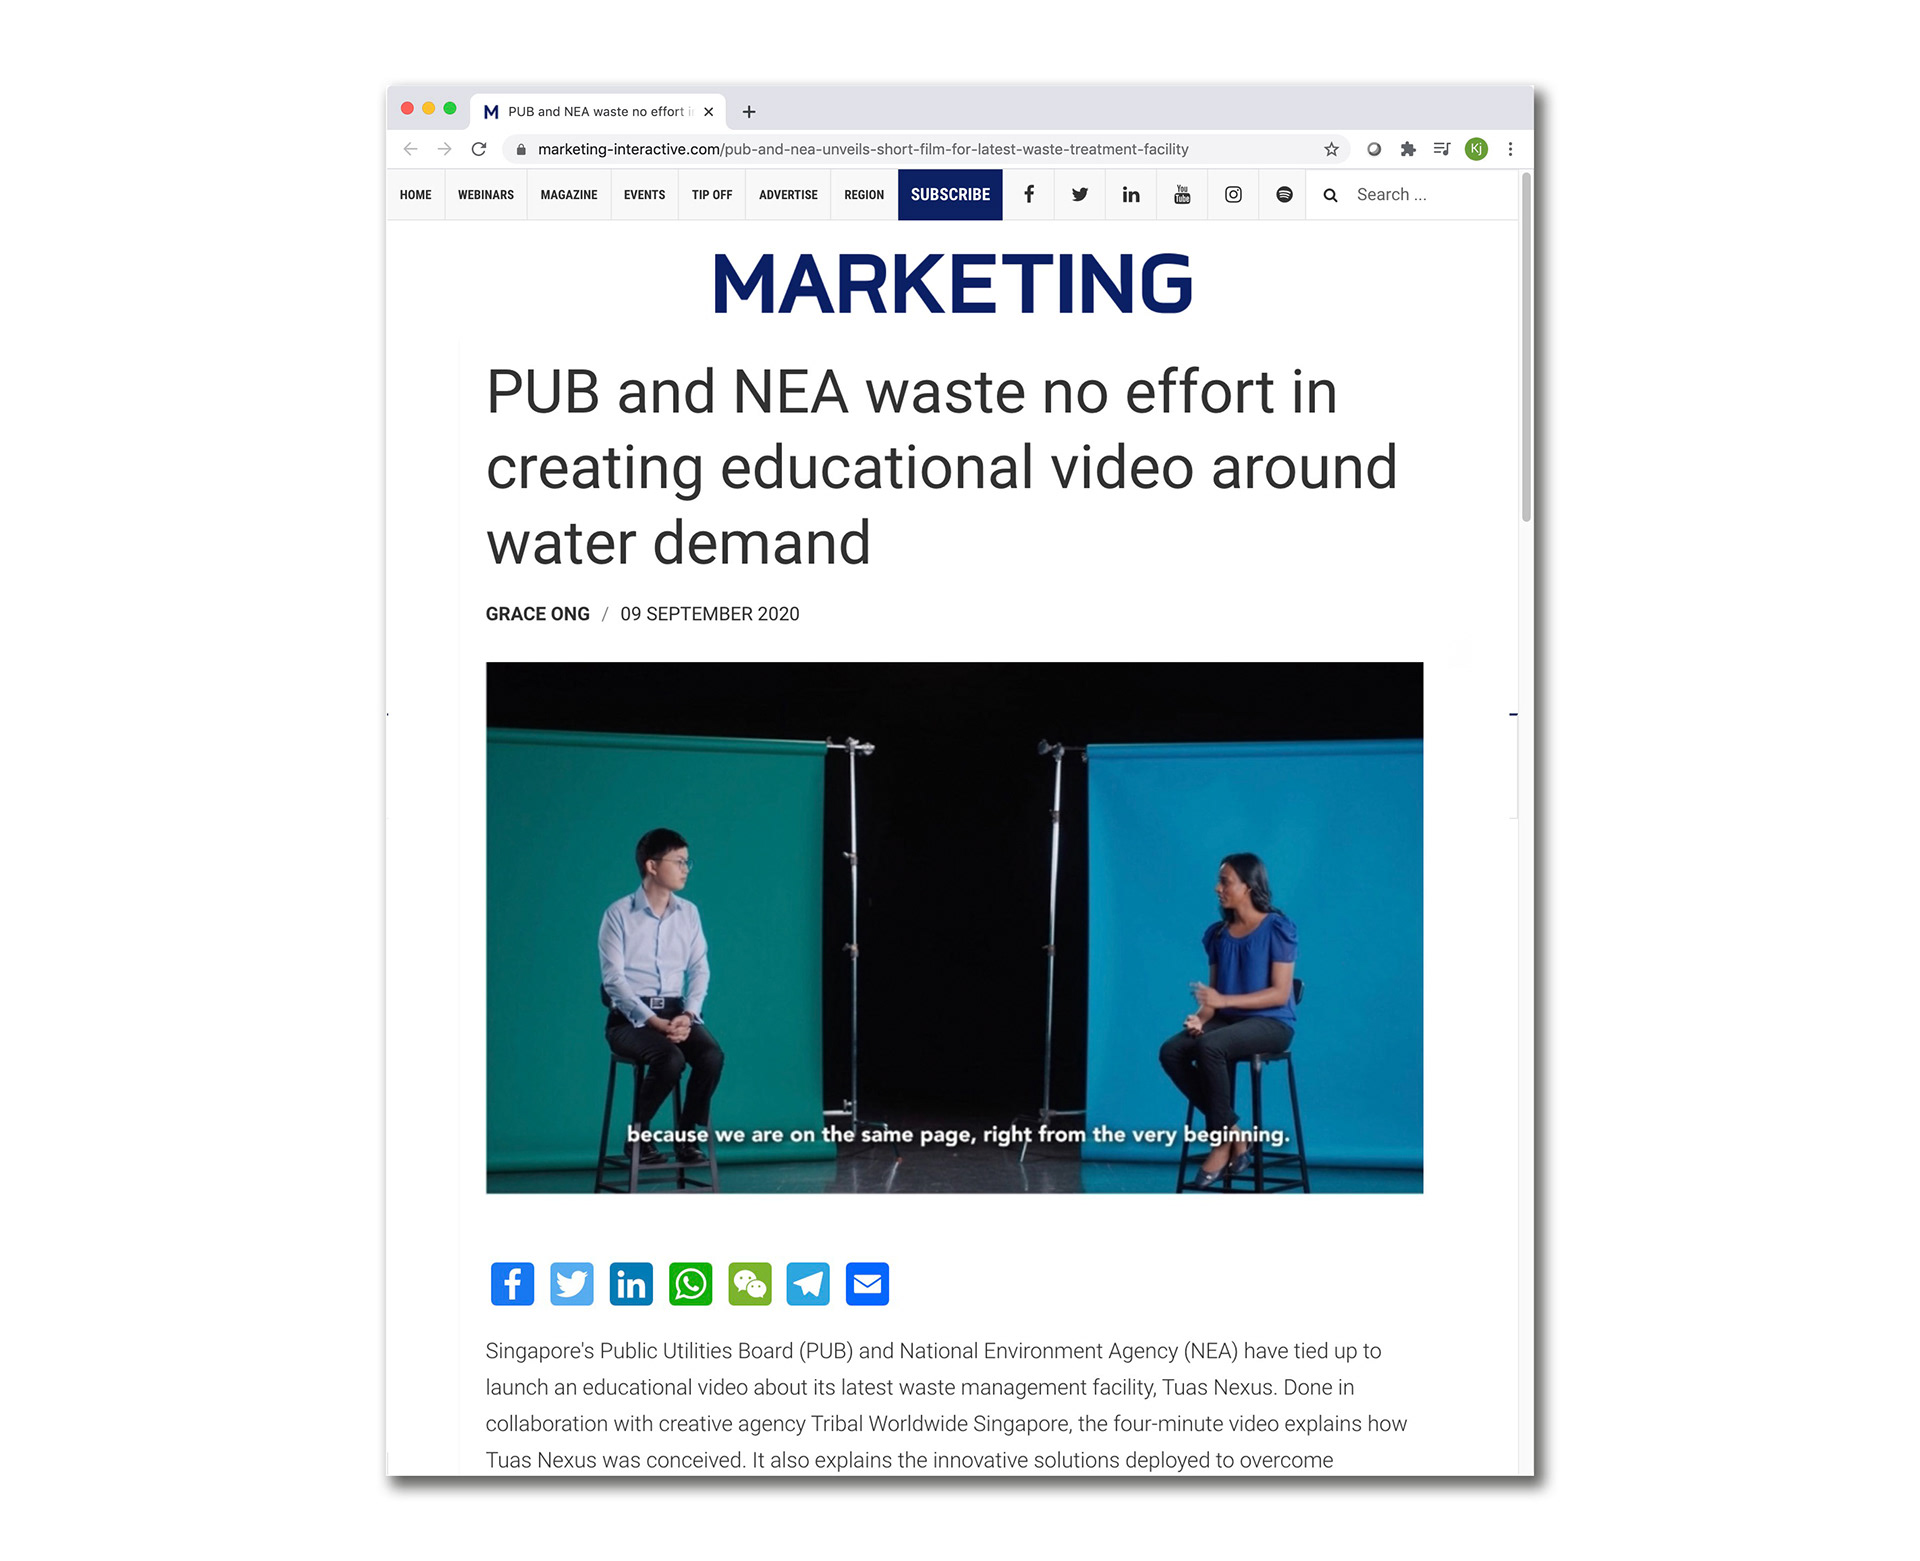This screenshot has height=1561, width=1920.
Task: Click the SUBSCRIBE button
Action: [x=950, y=195]
